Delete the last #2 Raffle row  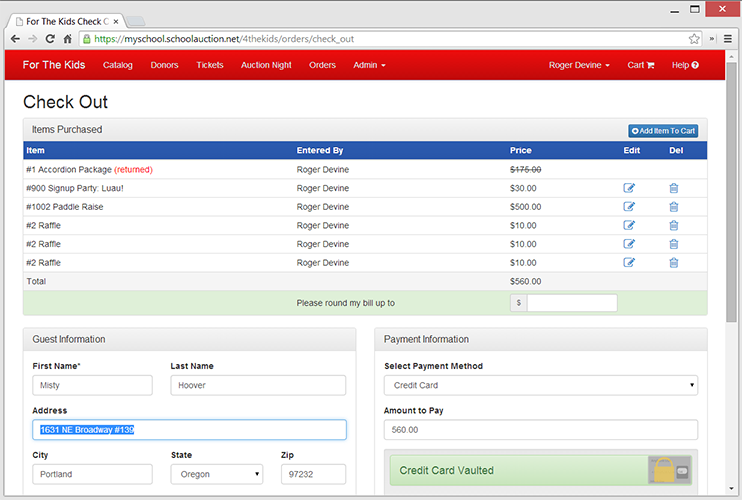(674, 262)
